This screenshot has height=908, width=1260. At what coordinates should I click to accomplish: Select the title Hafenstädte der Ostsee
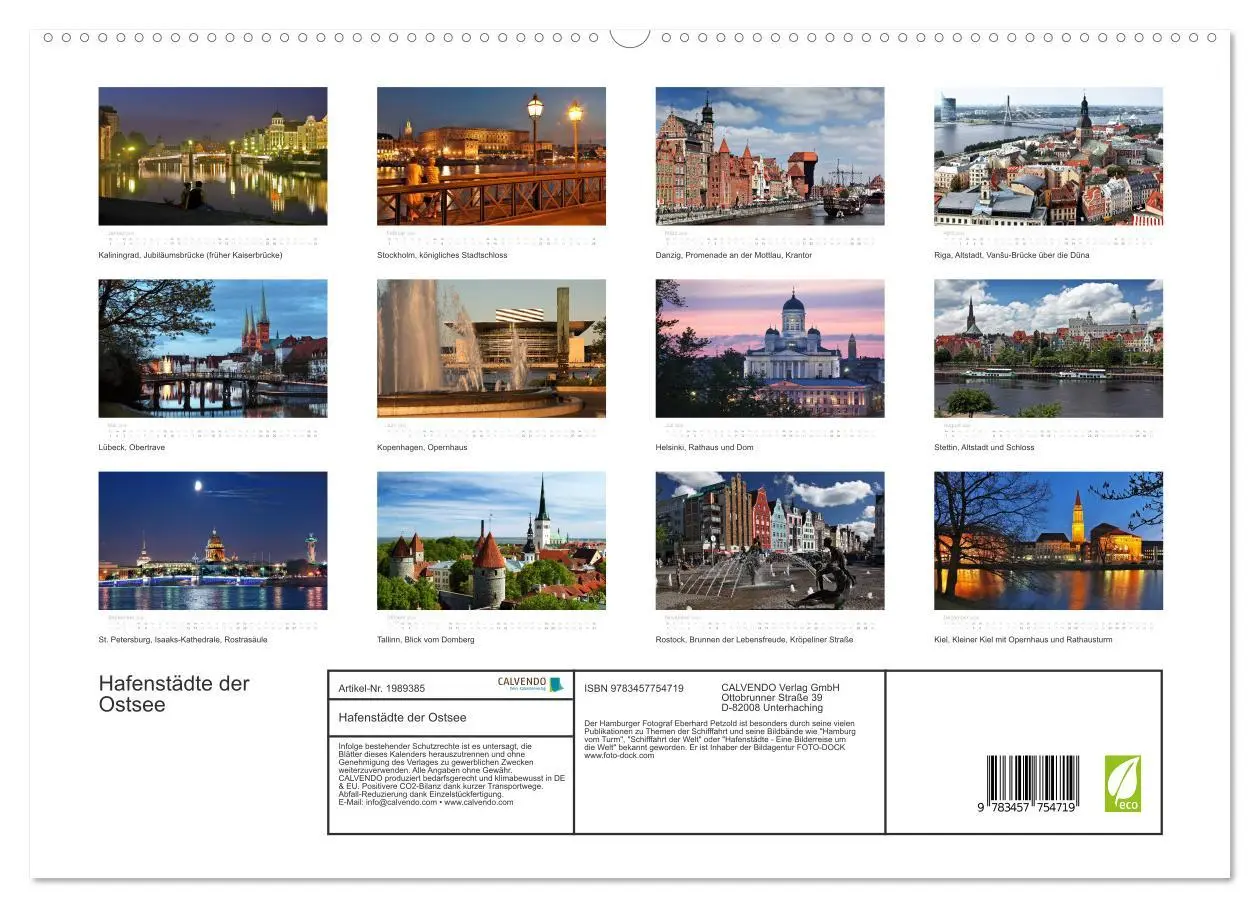tap(172, 693)
